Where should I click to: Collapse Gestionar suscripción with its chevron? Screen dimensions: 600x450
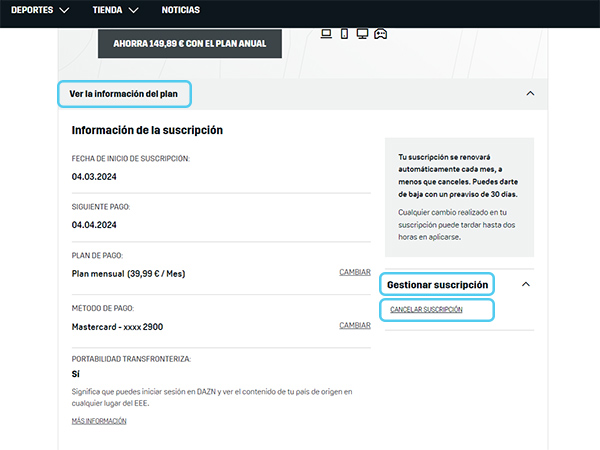click(526, 285)
